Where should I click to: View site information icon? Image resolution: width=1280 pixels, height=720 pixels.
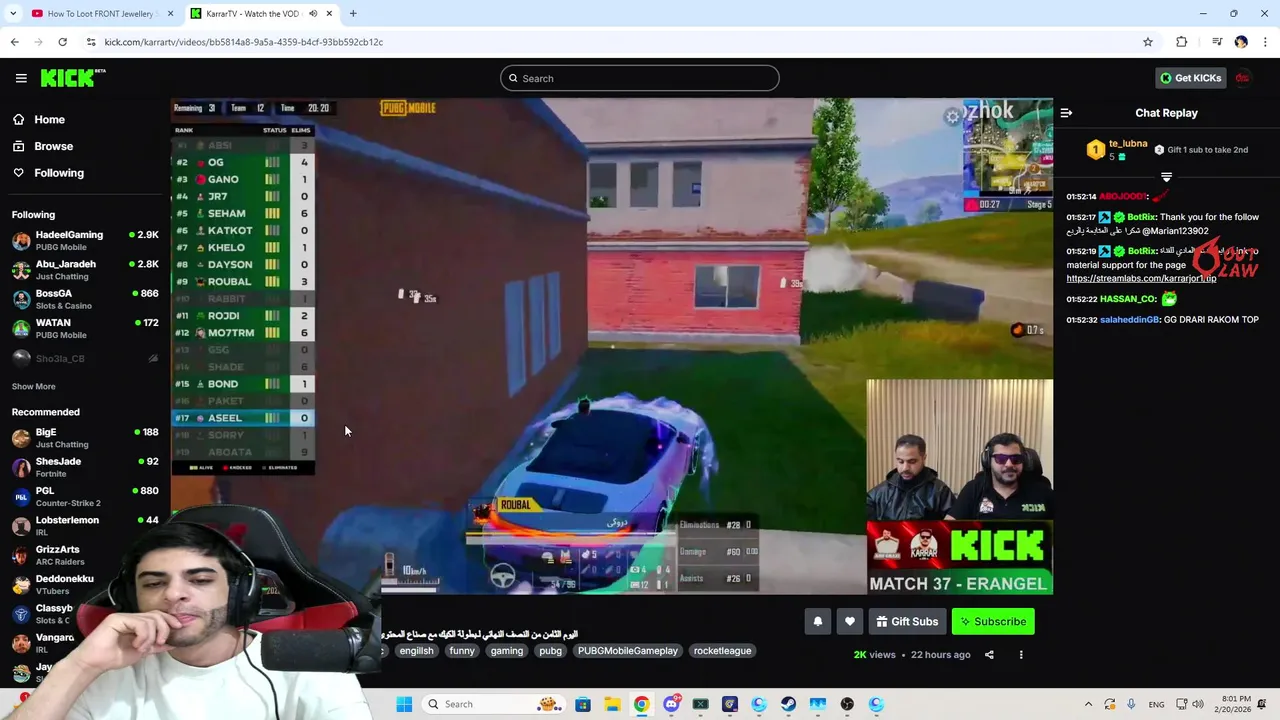point(91,42)
